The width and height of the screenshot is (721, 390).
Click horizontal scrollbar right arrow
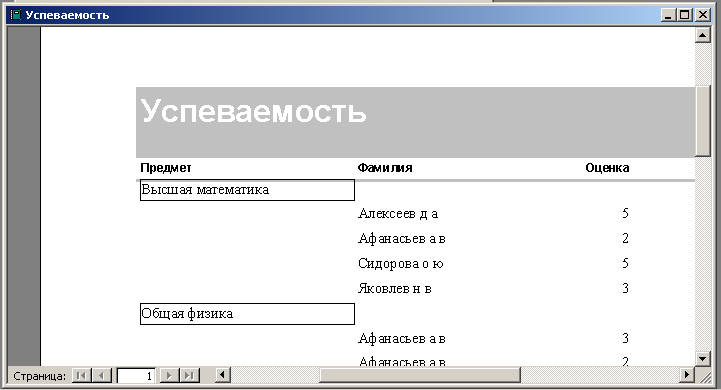coord(687,375)
